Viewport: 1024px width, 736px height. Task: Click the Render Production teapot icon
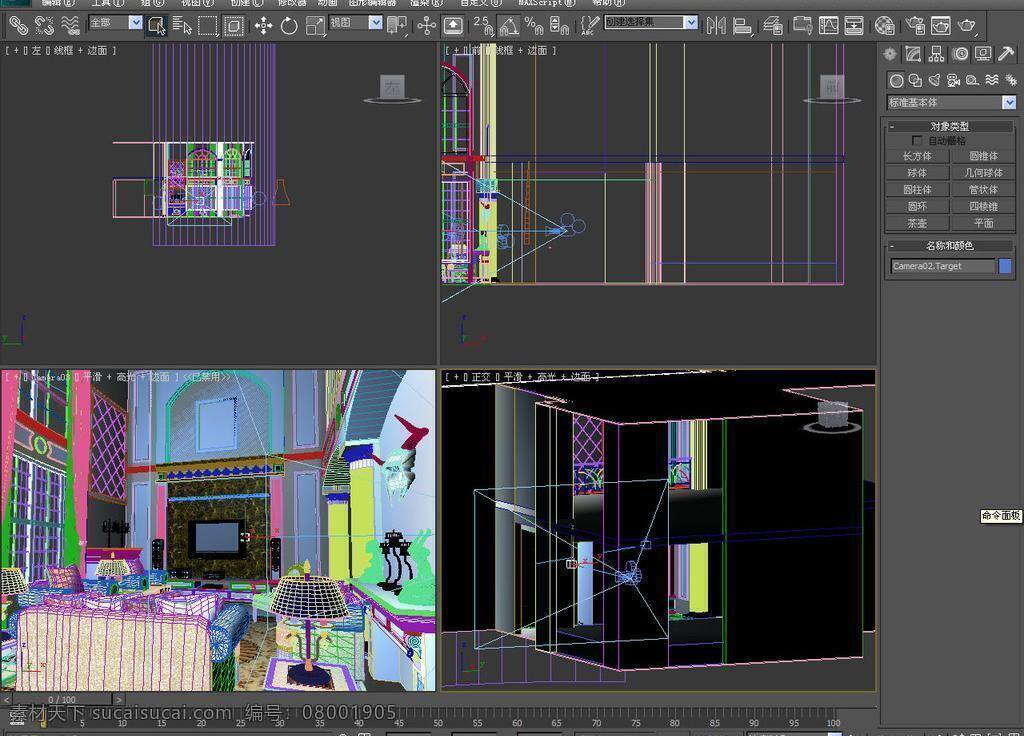point(967,25)
